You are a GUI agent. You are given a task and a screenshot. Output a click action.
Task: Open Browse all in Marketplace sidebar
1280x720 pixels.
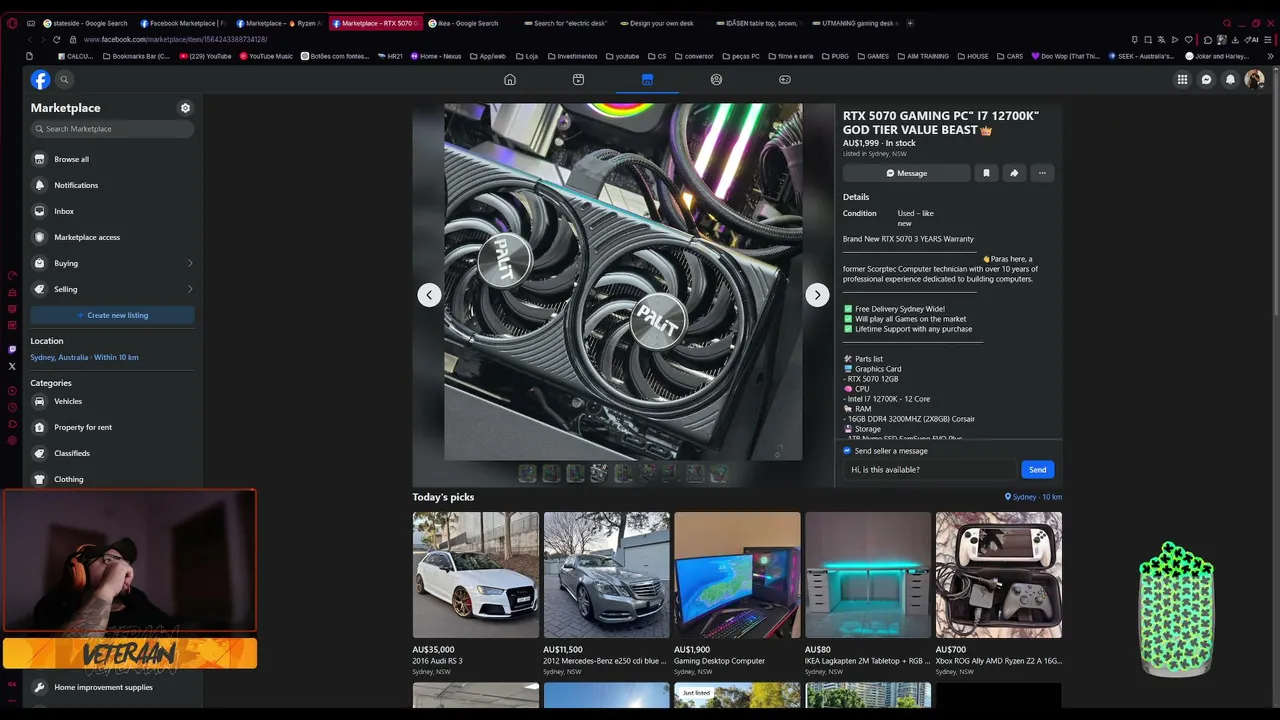(112, 159)
